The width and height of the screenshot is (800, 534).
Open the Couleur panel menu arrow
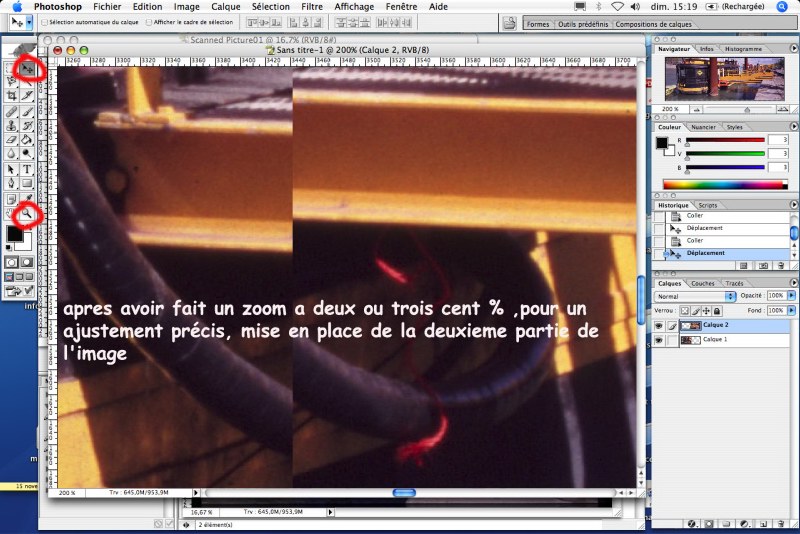coord(793,126)
